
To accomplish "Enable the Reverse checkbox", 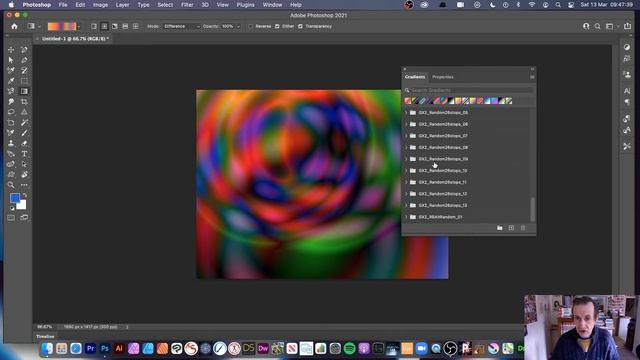I will [251, 26].
